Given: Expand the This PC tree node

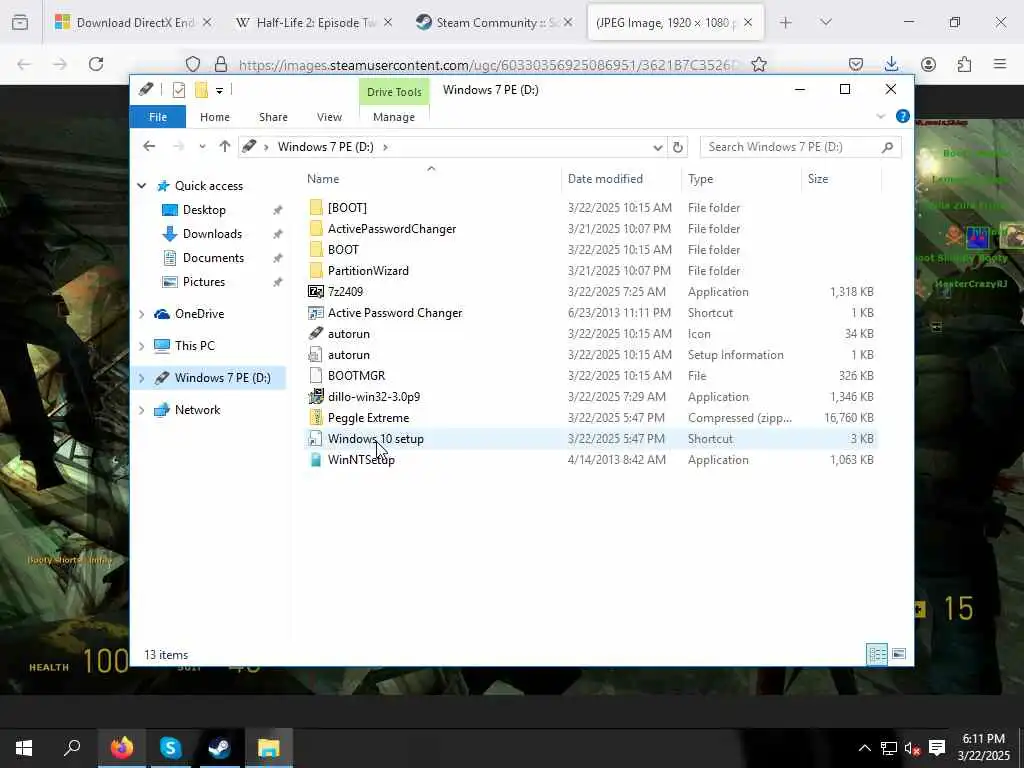Looking at the screenshot, I should 142,346.
